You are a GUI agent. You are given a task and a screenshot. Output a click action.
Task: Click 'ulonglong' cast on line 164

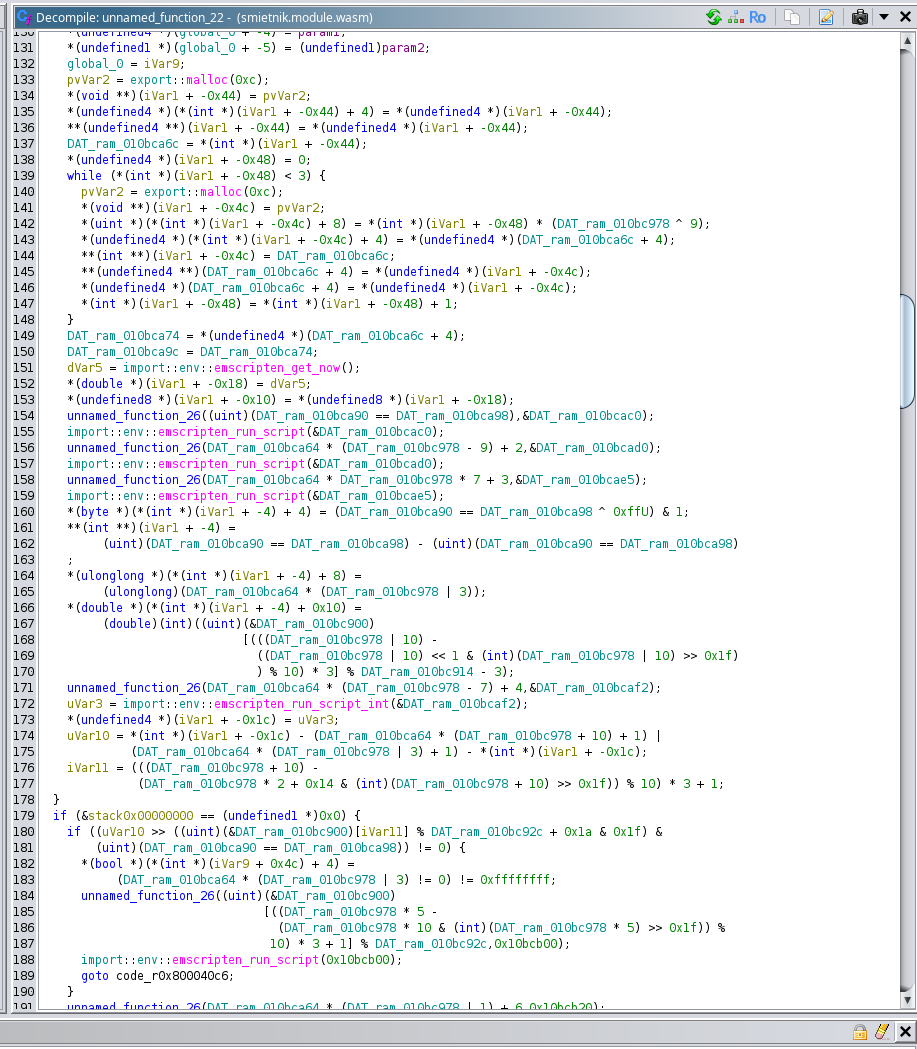click(112, 576)
